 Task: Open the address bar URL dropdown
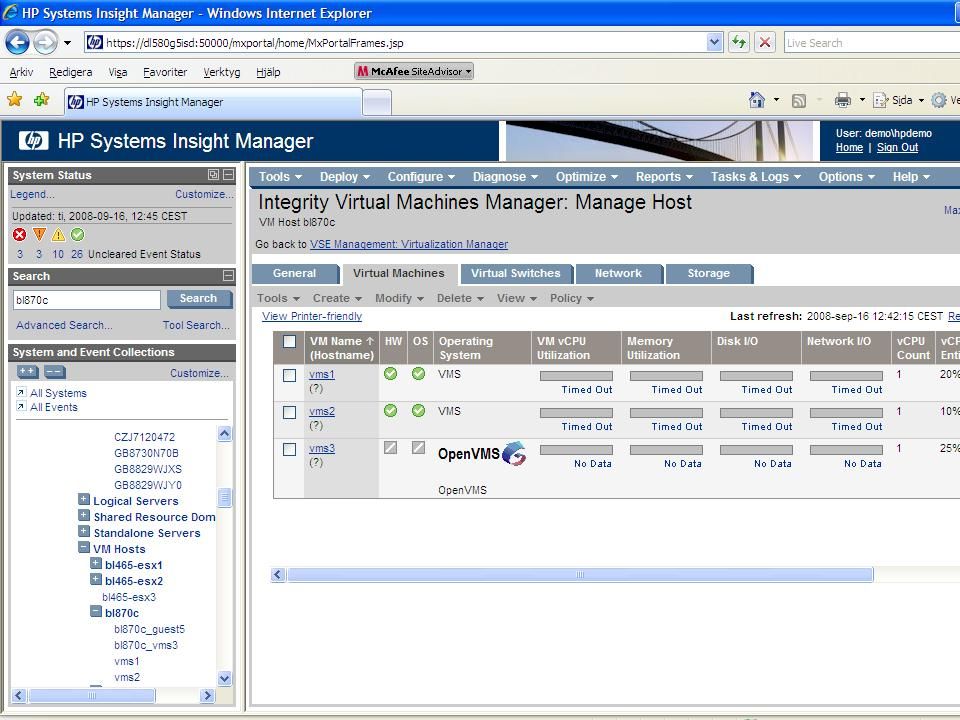[714, 42]
